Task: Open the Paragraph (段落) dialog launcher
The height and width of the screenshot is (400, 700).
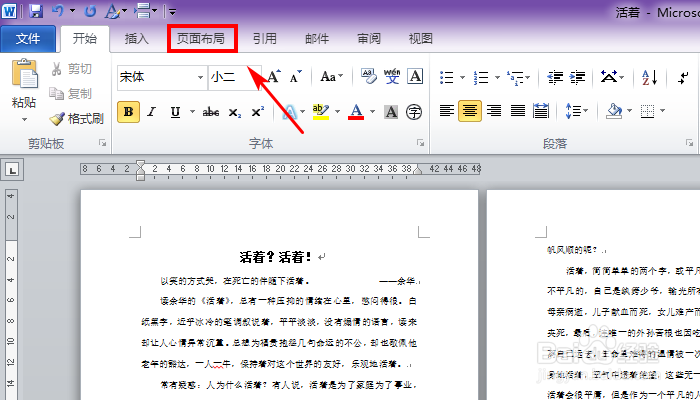Action: click(690, 143)
